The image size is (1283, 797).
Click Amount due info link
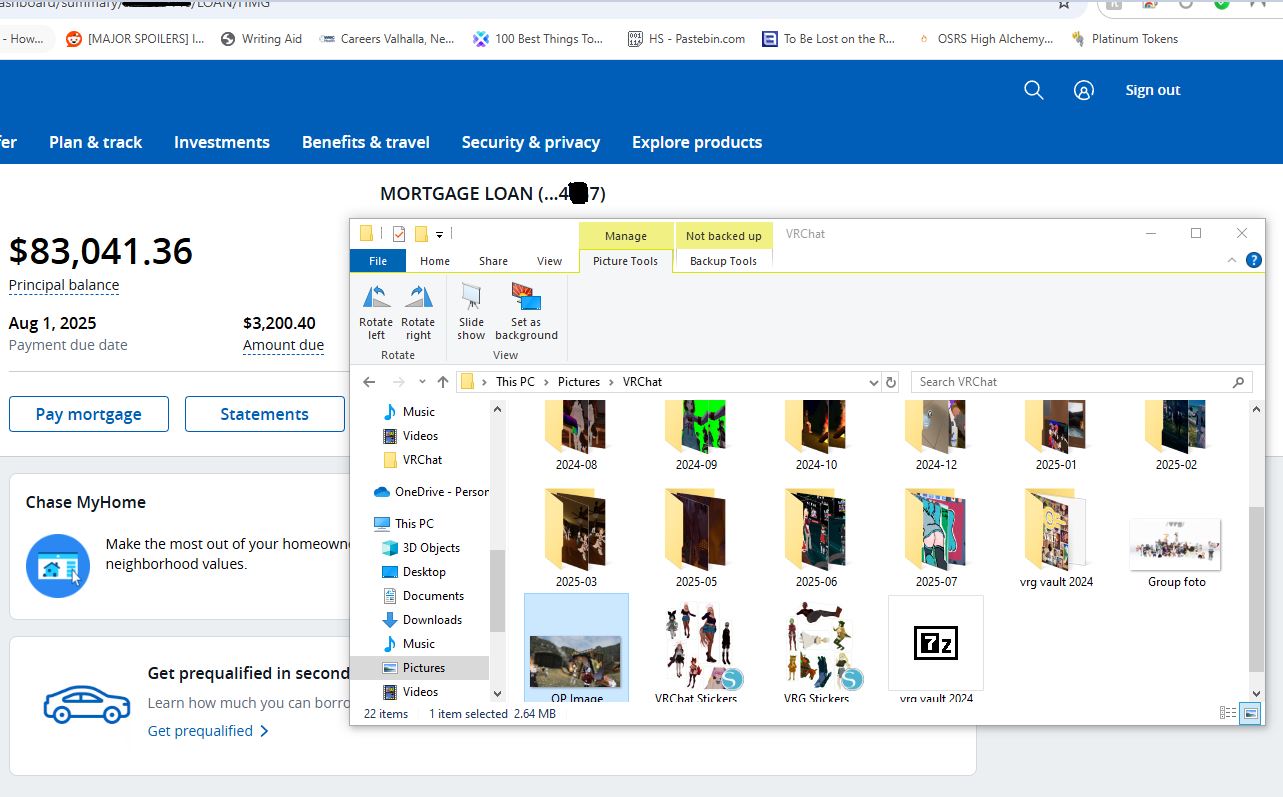pos(283,345)
